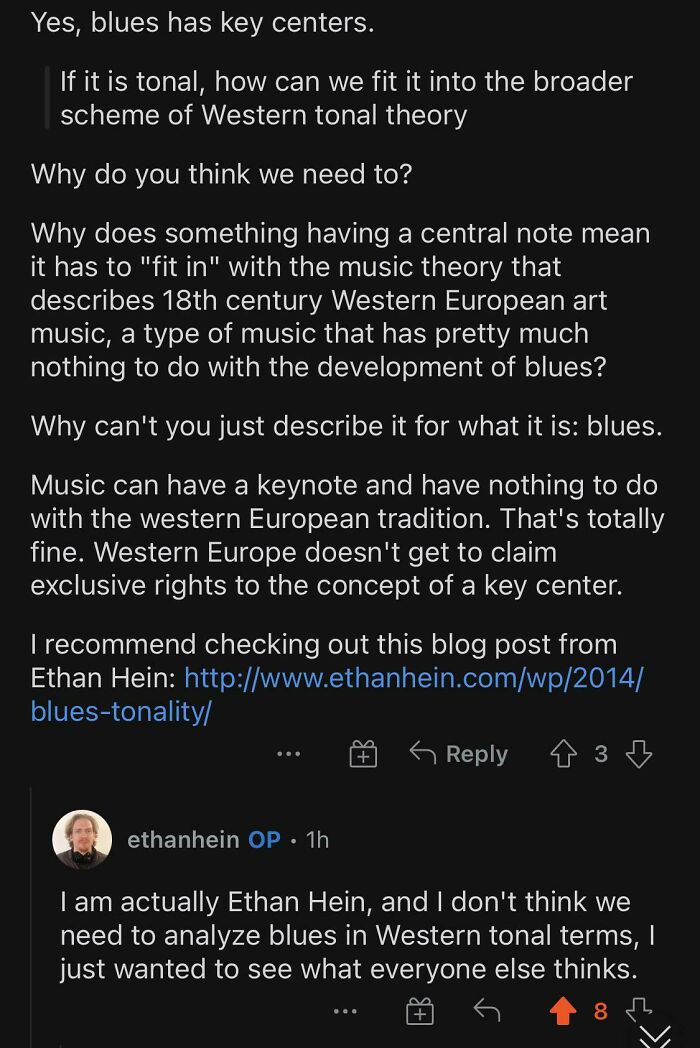
Task: Tap the OP badge beside ethanhein
Action: (264, 839)
